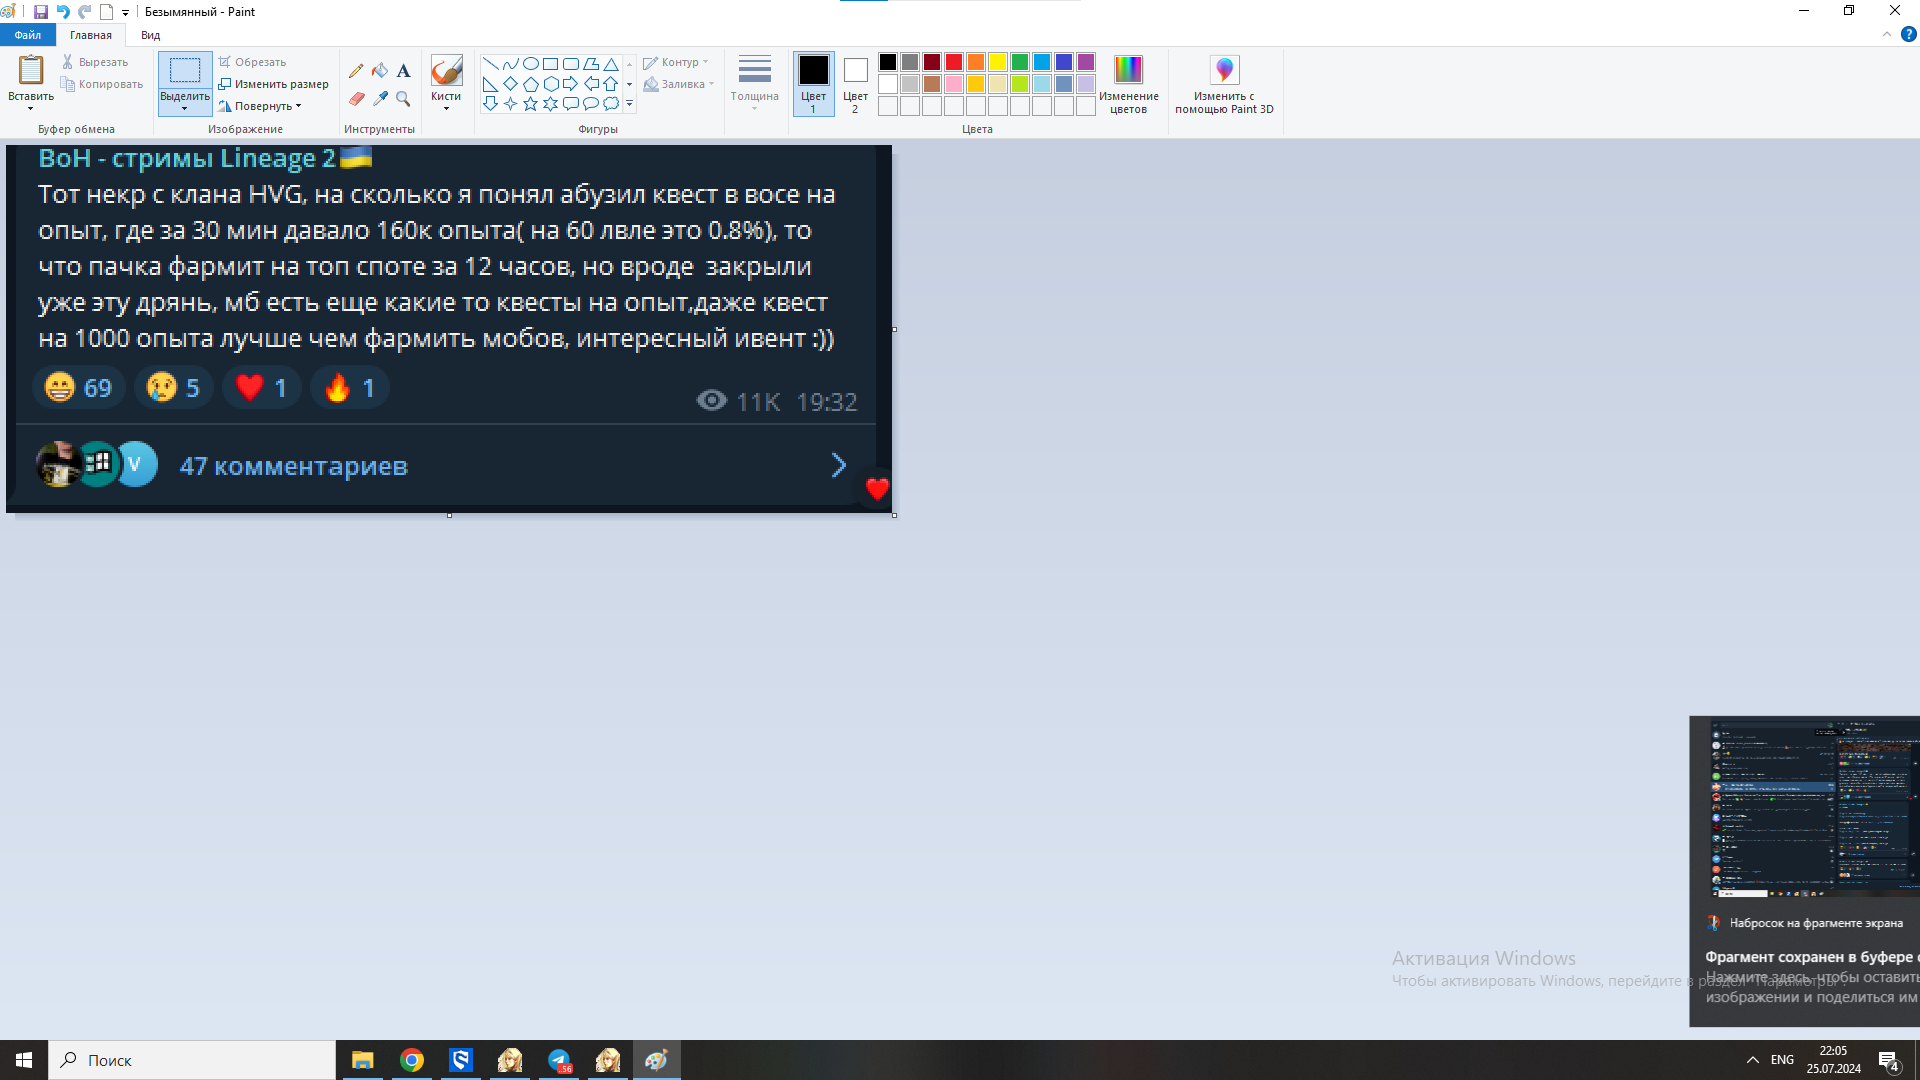Switch to the View ribbon tab
Image resolution: width=1920 pixels, height=1080 pixels.
pos(150,35)
